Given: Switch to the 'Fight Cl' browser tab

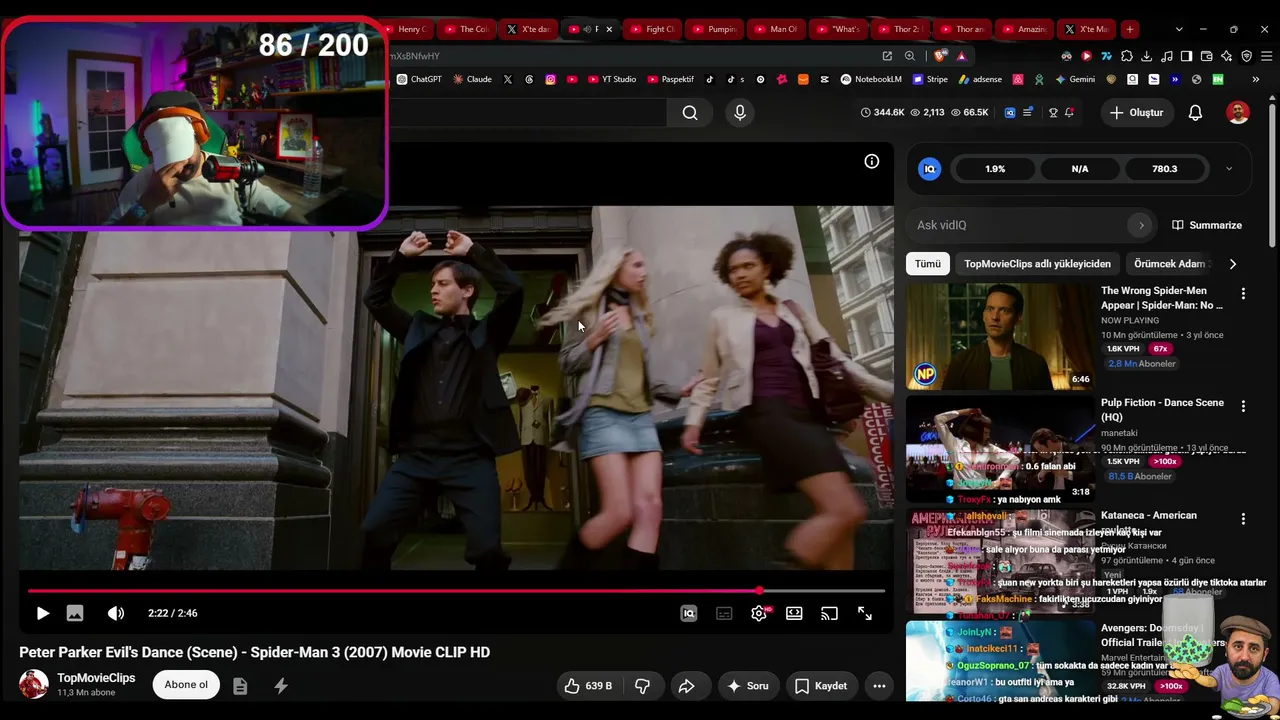Looking at the screenshot, I should click(652, 29).
